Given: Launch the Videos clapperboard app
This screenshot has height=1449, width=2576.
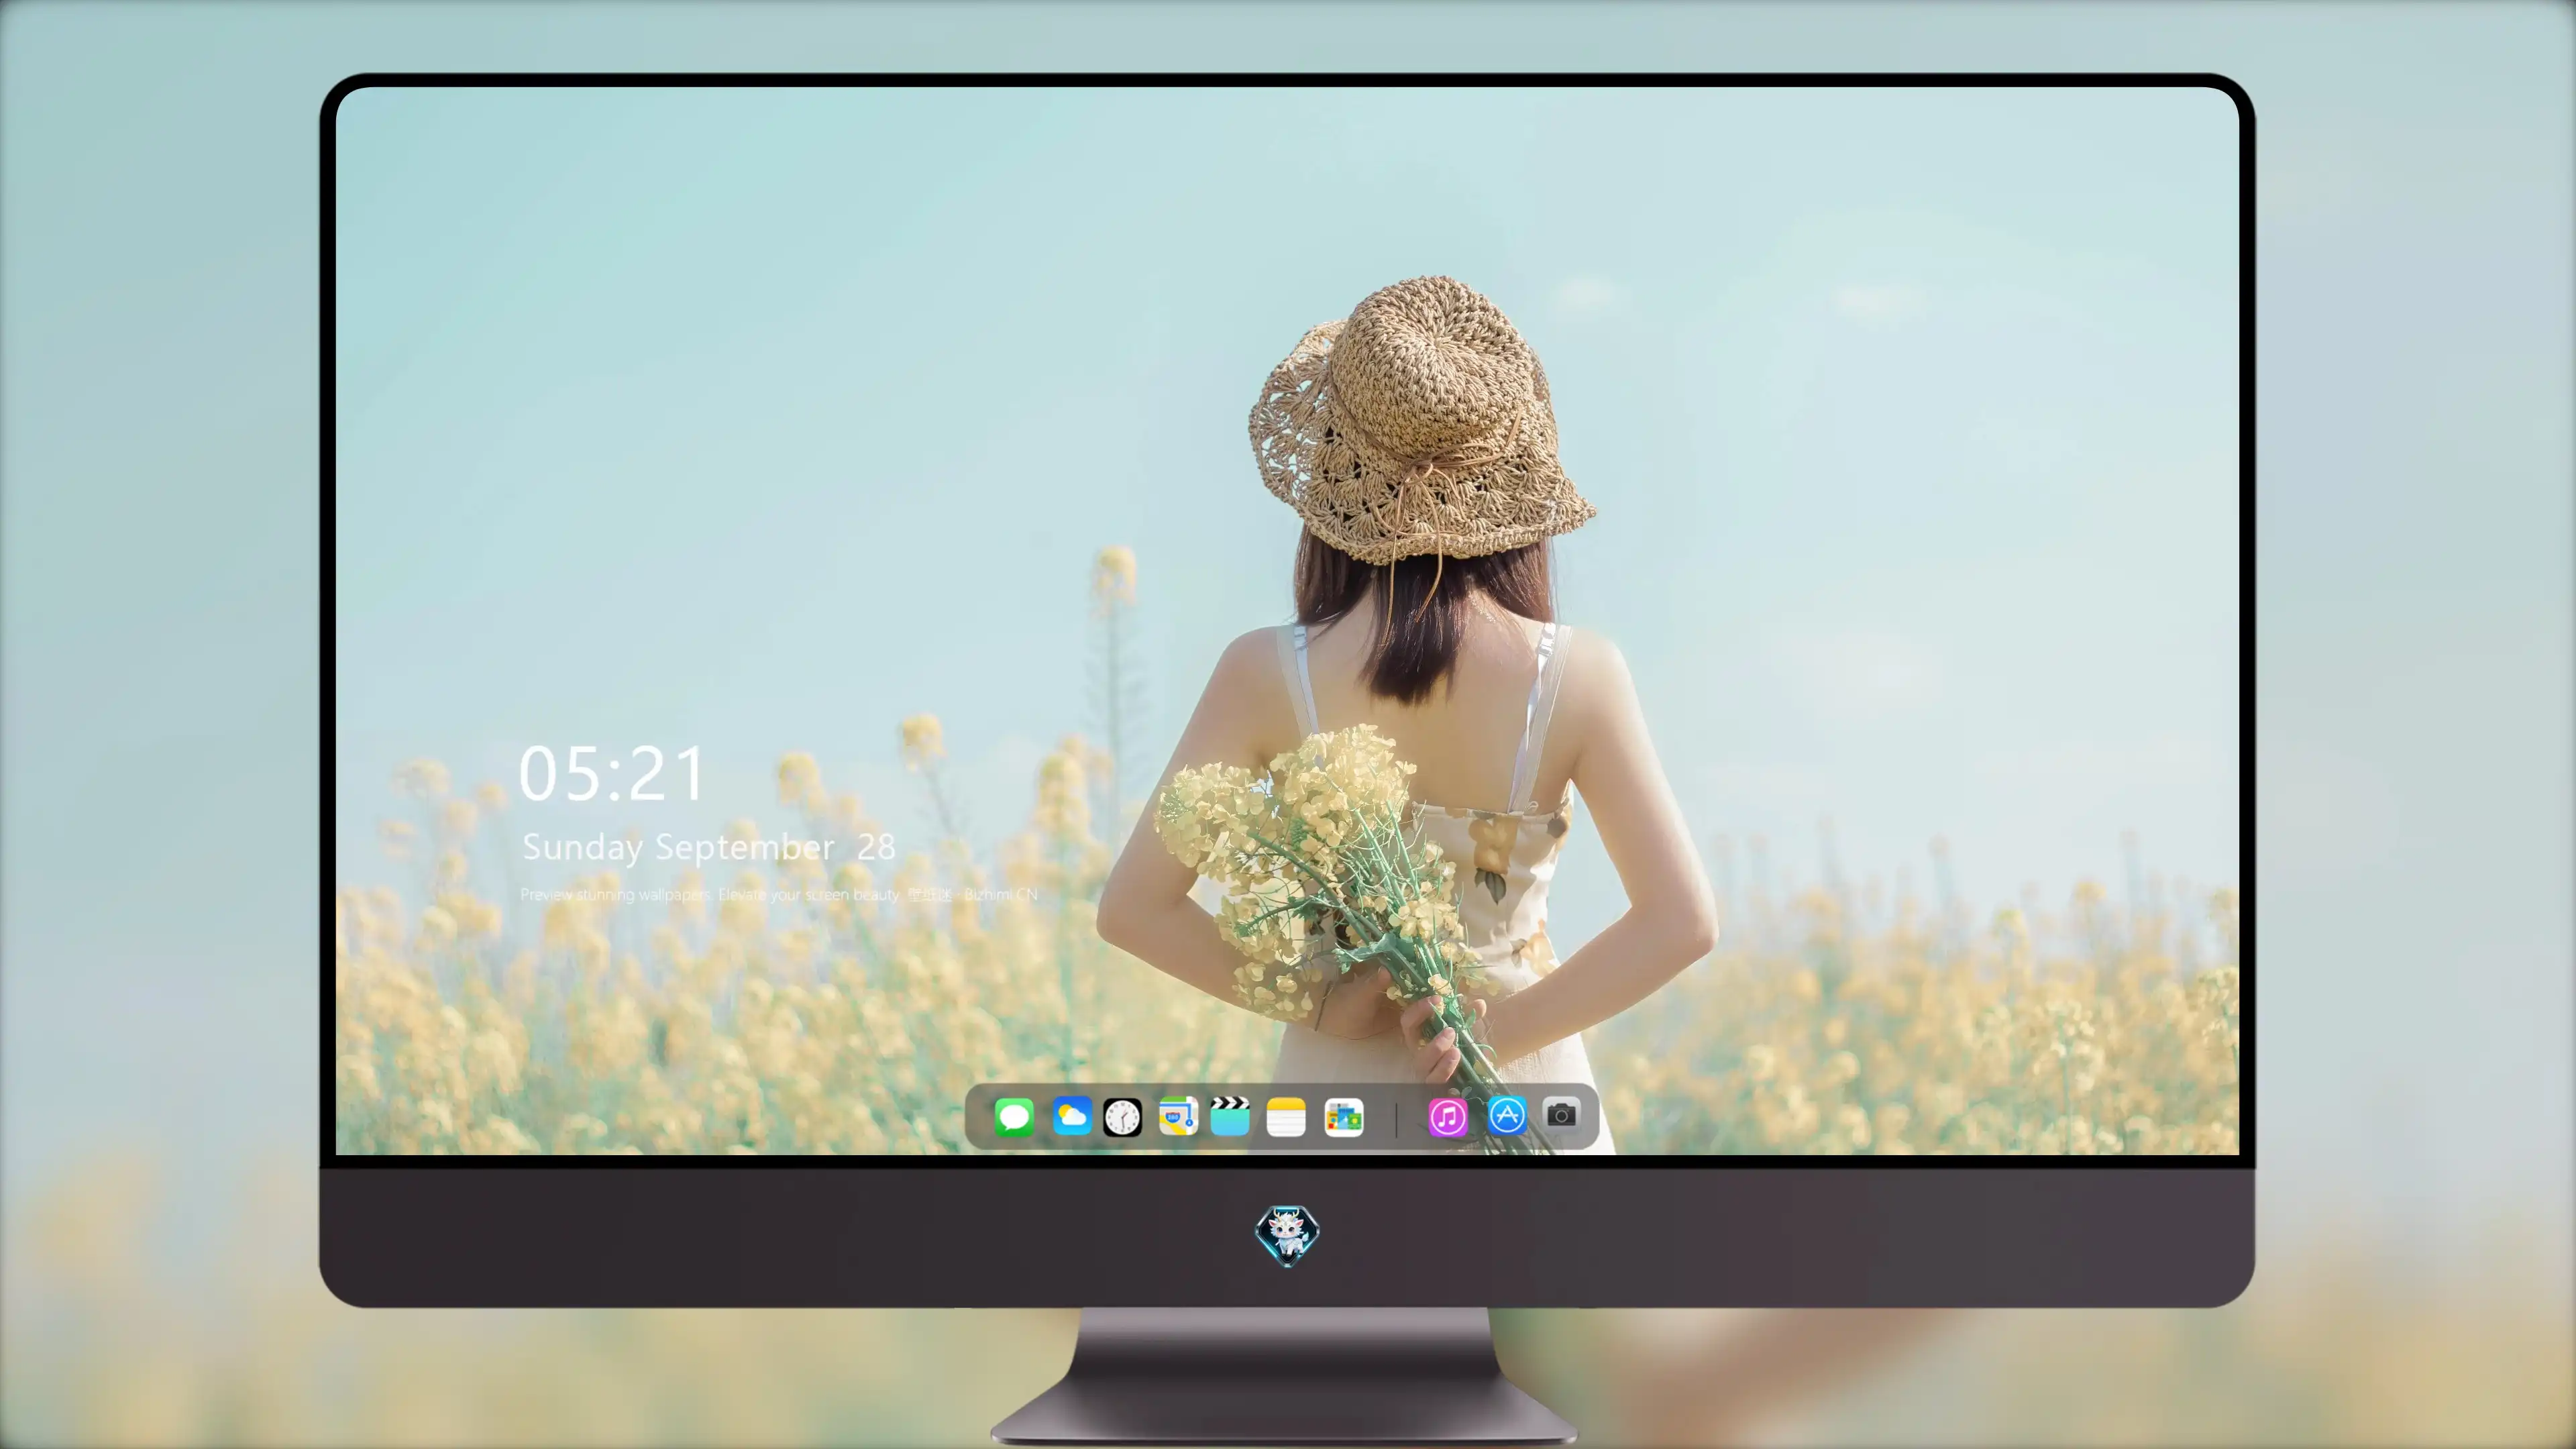Looking at the screenshot, I should pos(1230,1116).
